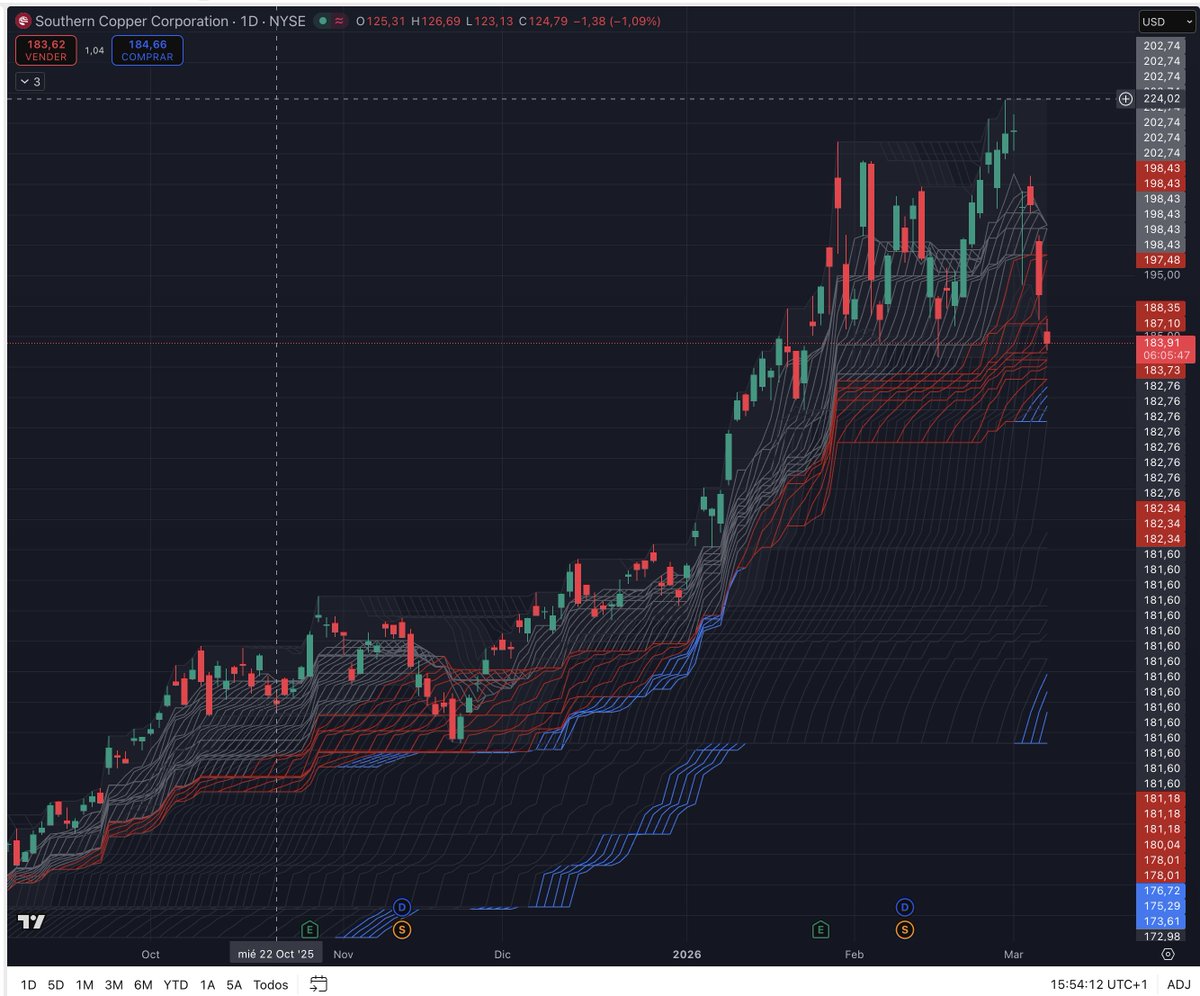Select the YTD range tab
This screenshot has height=996, width=1200.
[176, 985]
